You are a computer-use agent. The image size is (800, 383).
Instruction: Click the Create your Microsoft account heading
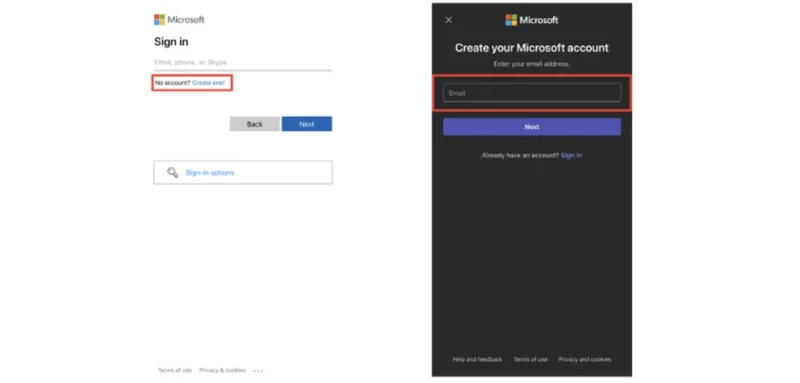pos(532,48)
